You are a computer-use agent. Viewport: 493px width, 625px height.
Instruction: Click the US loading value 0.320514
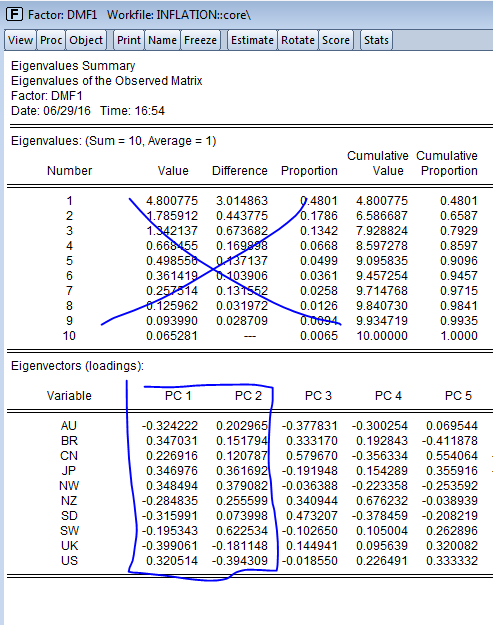(172, 561)
